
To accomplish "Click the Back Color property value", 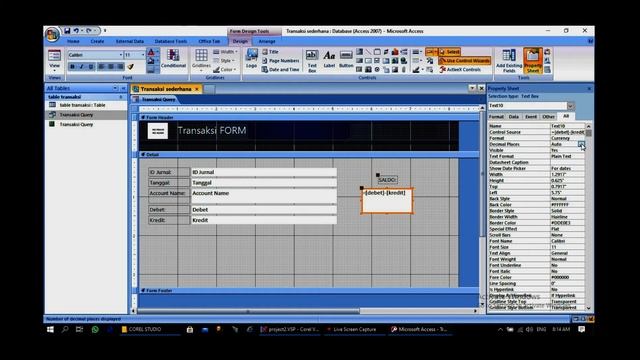I will [x=567, y=205].
